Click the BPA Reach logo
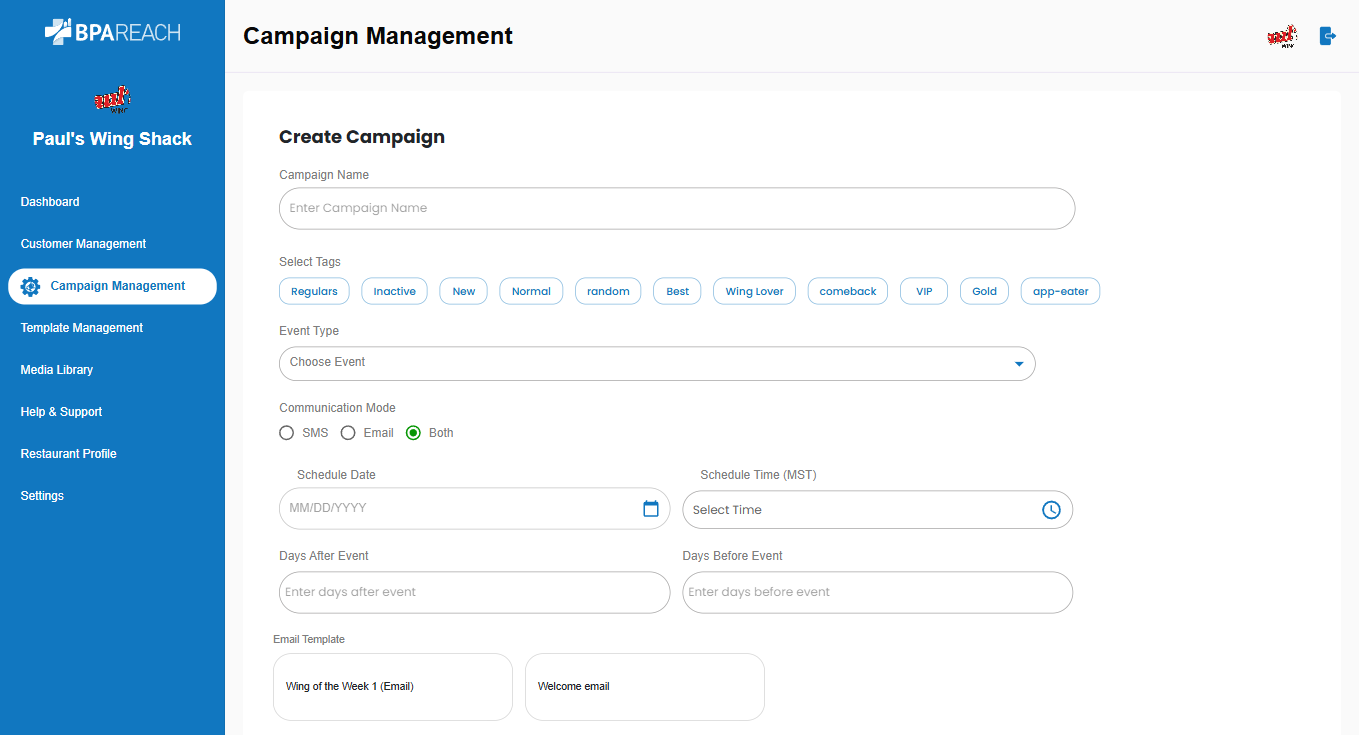This screenshot has height=735, width=1359. (x=112, y=32)
